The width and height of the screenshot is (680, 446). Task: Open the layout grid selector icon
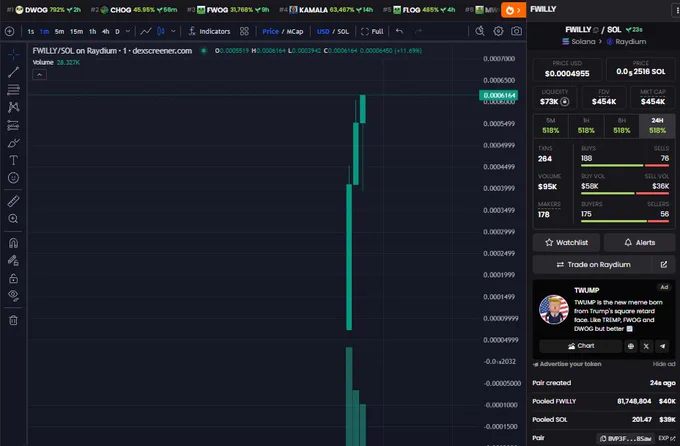tap(244, 31)
